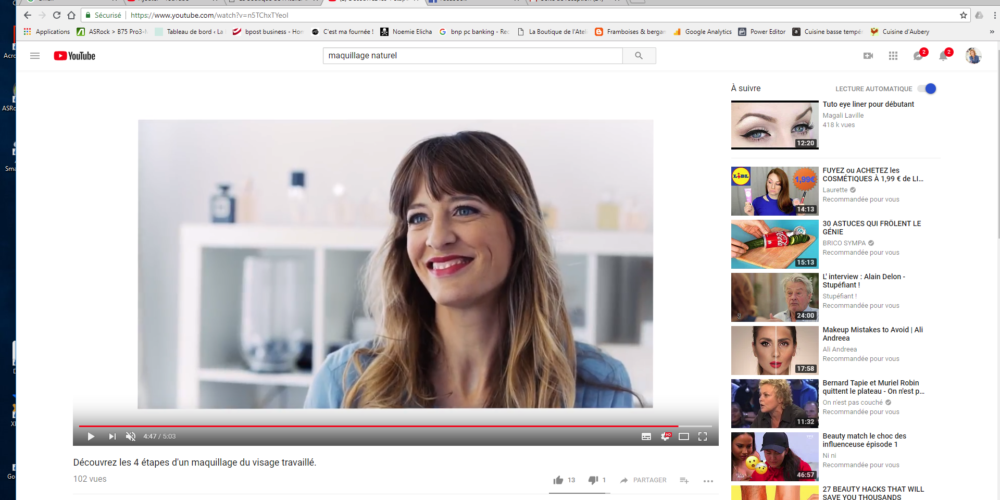The height and width of the screenshot is (500, 1000).
Task: Add video to a playlist
Action: 684,480
